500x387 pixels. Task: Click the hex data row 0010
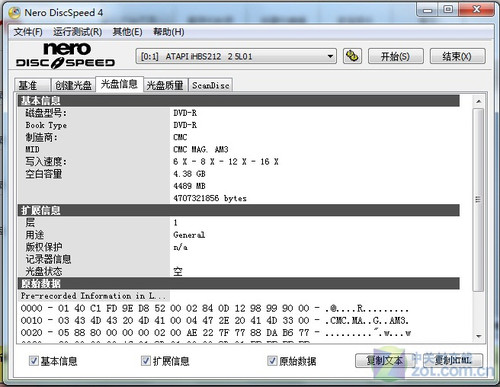tap(215, 320)
